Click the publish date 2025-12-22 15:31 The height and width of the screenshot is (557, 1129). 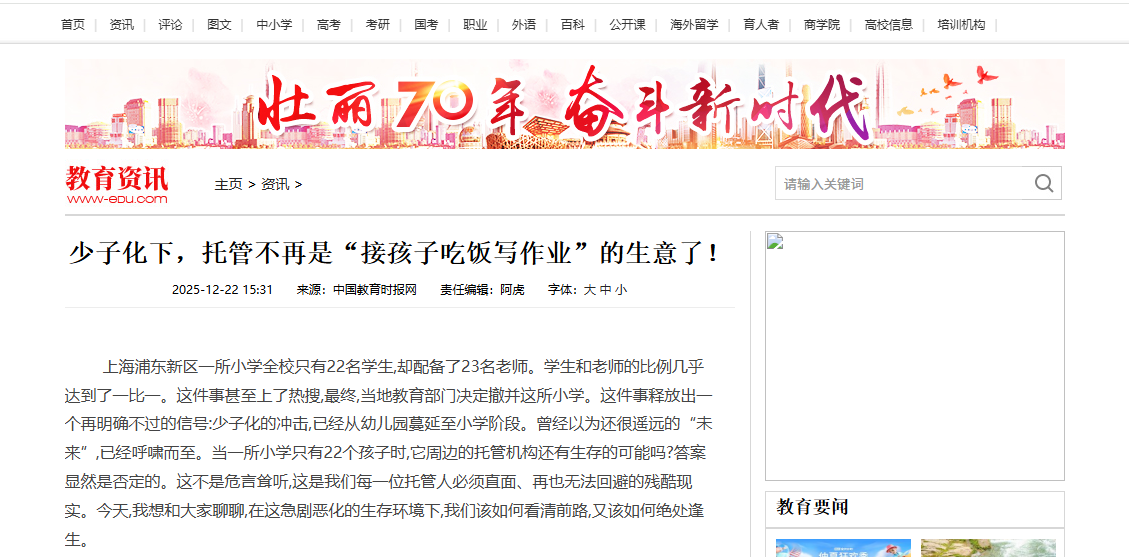pyautogui.click(x=222, y=290)
